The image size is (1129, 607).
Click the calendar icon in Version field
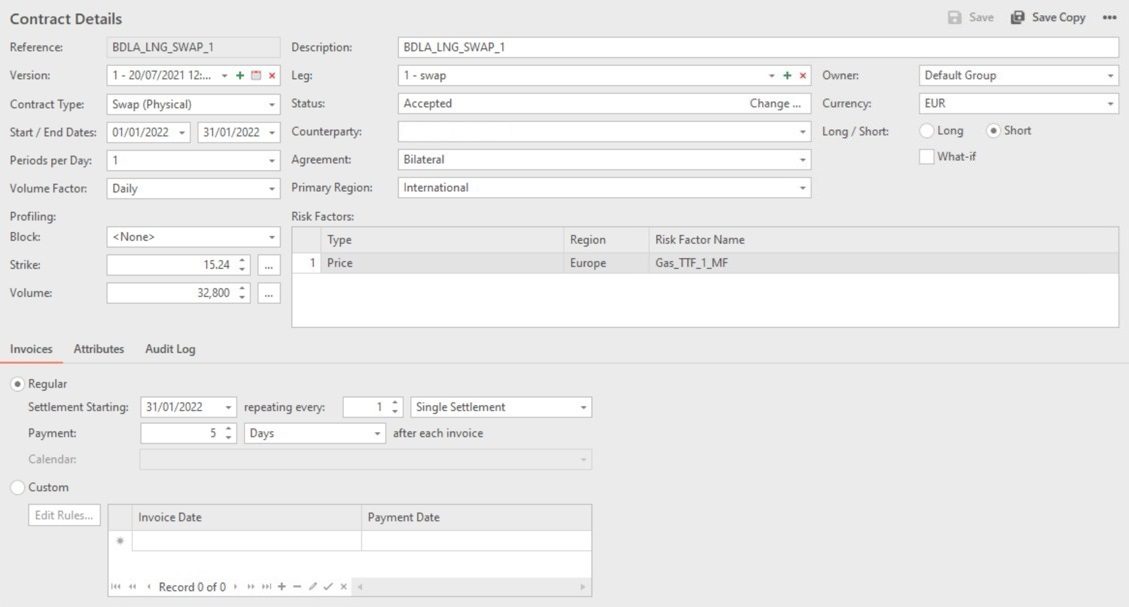(256, 76)
